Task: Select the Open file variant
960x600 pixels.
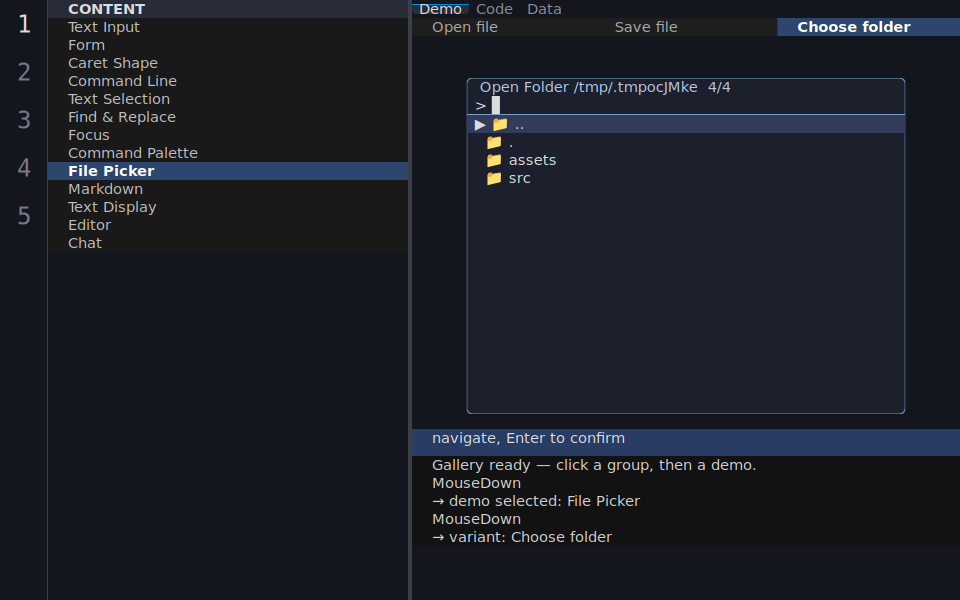Action: pyautogui.click(x=503, y=27)
